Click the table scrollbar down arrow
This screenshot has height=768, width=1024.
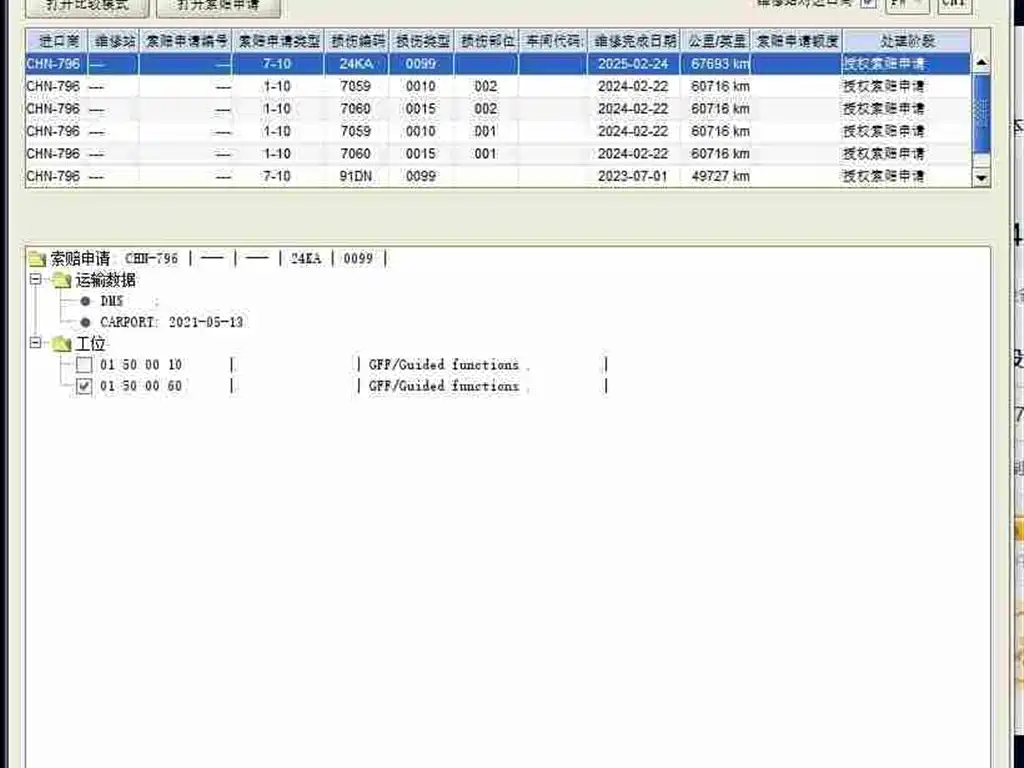(x=981, y=178)
